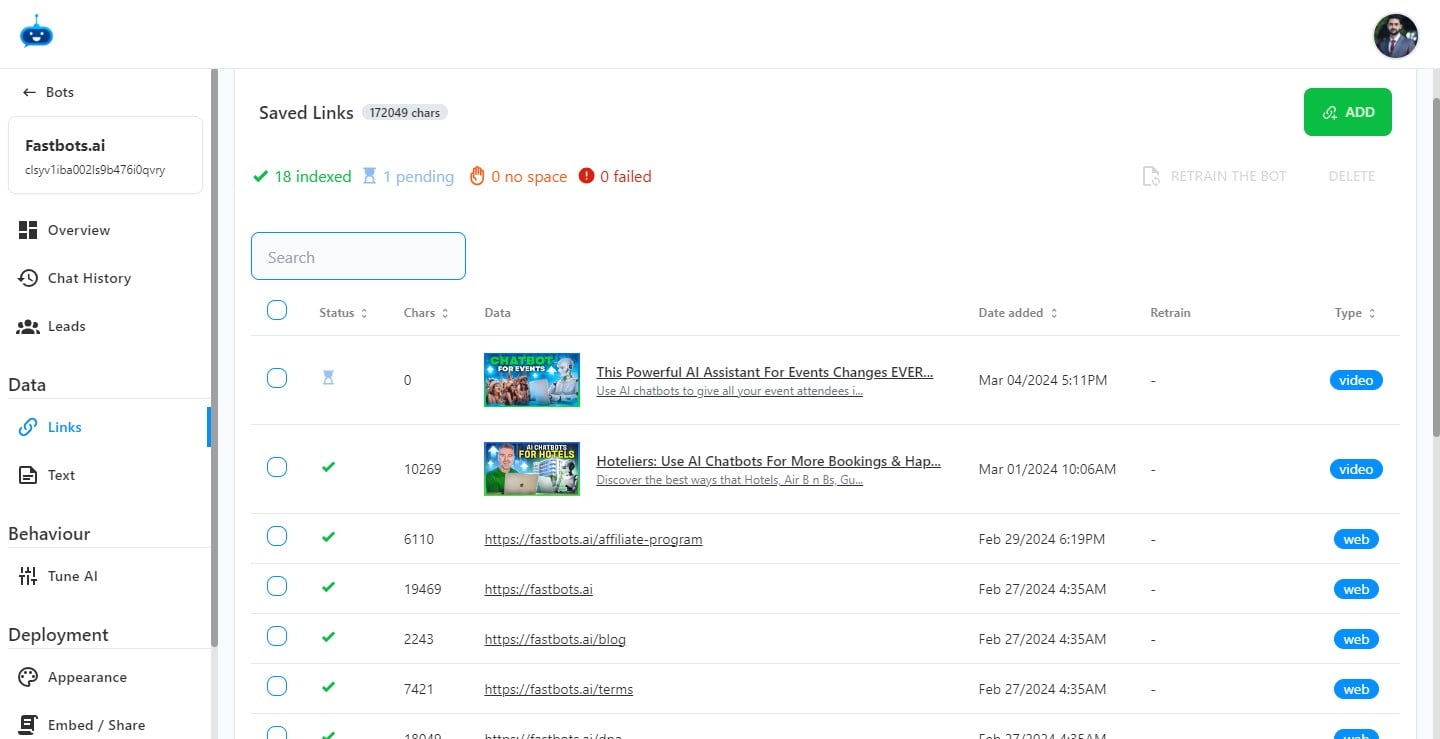The image size is (1440, 739).
Task: Click the Leads people icon
Action: (x=28, y=325)
